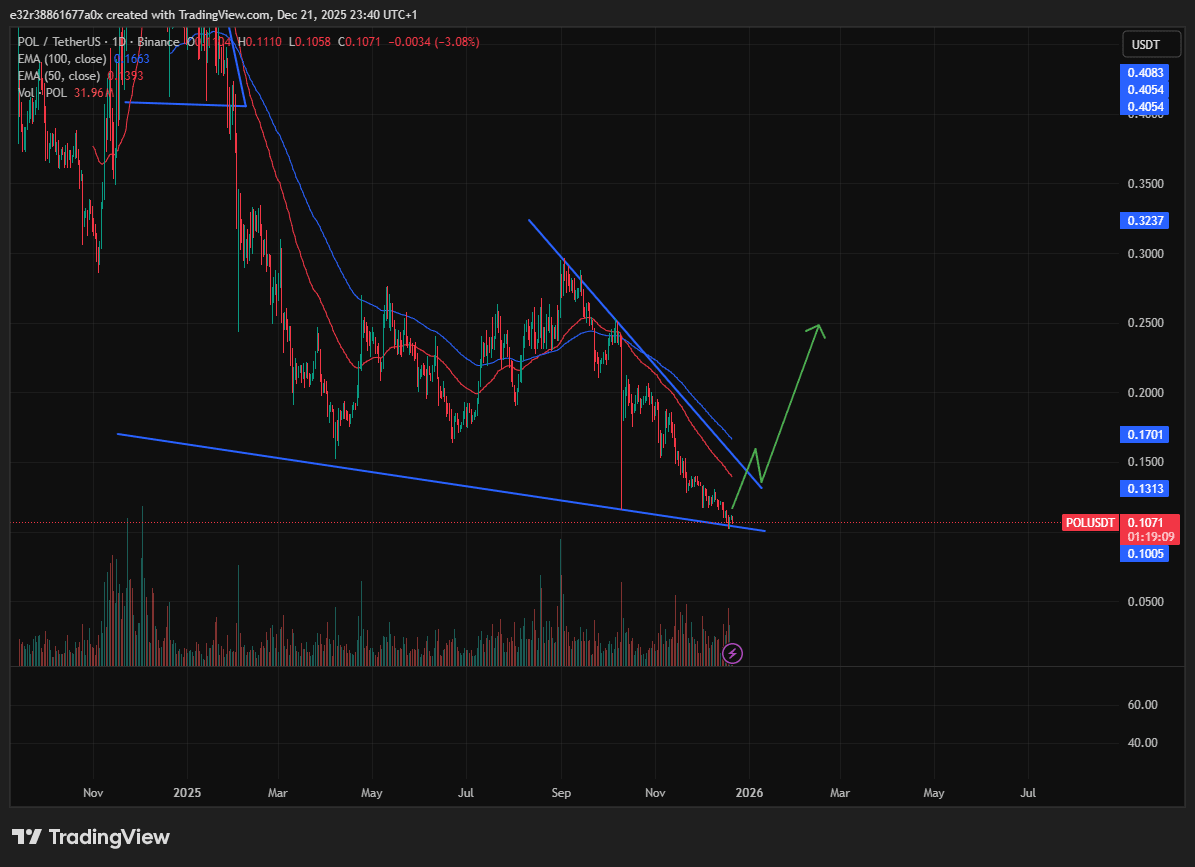Click the TradingView logo at the bottom
Viewport: 1195px width, 867px height.
pyautogui.click(x=91, y=837)
